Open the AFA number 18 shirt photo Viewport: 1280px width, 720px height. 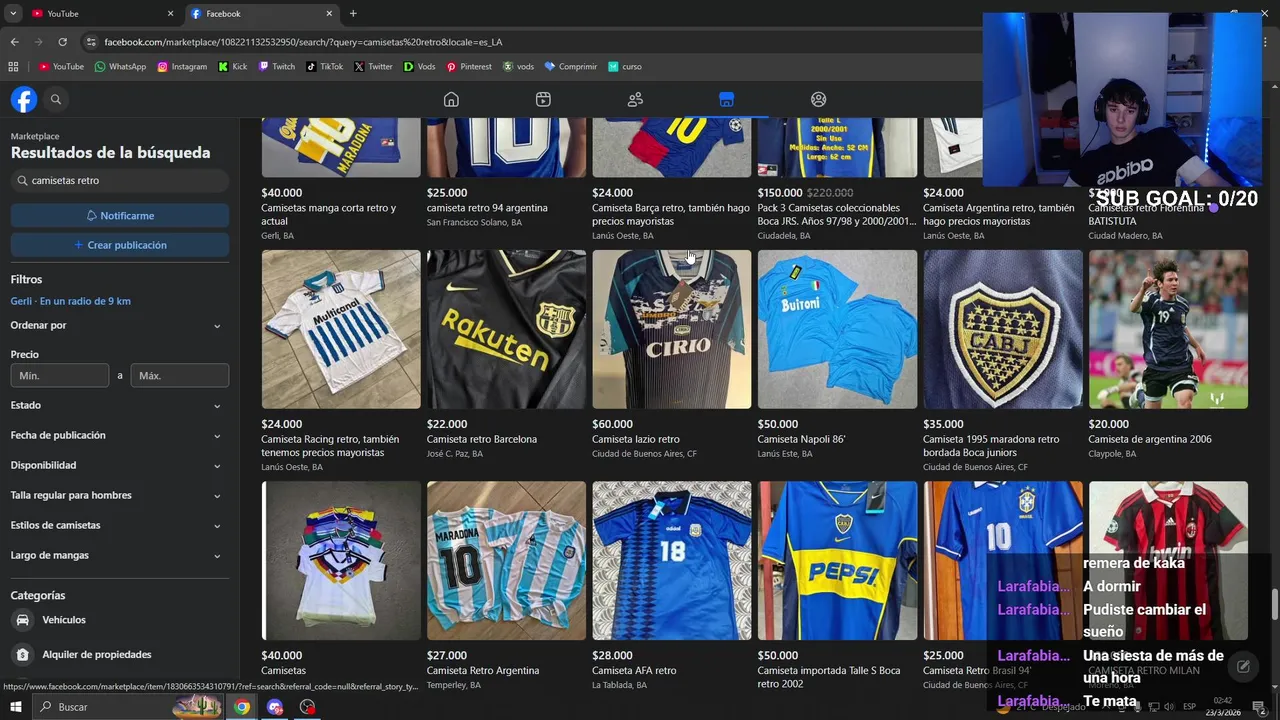[x=672, y=560]
